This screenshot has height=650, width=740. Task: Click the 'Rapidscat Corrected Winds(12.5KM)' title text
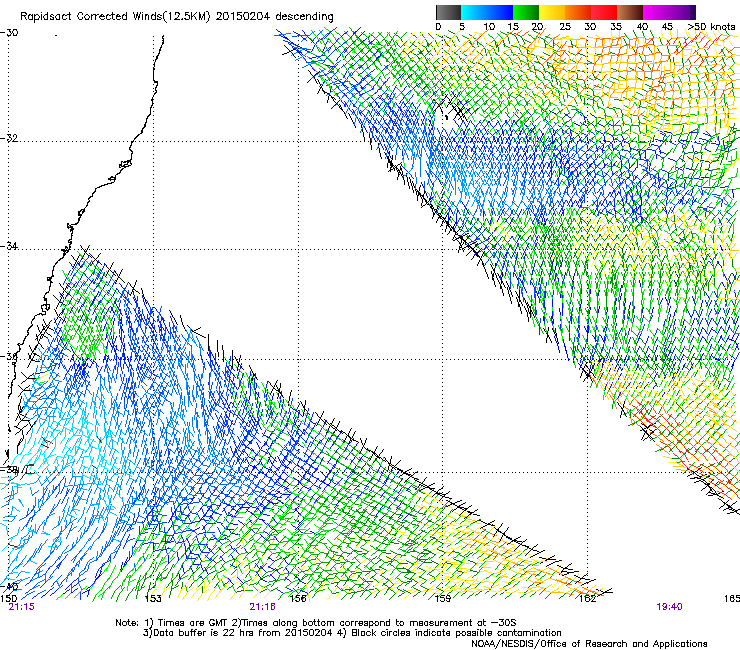click(x=115, y=17)
